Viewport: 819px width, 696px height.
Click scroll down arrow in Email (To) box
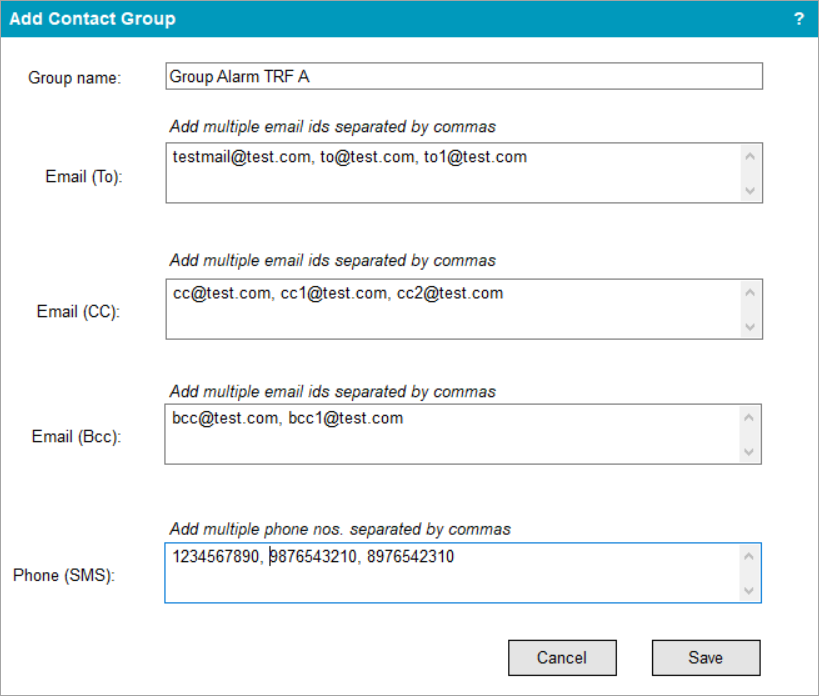pos(750,191)
